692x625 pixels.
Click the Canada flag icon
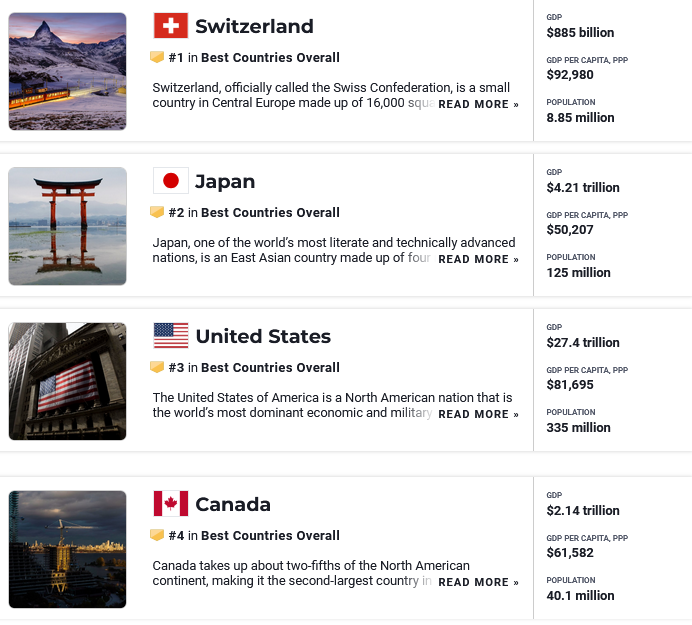pos(171,504)
